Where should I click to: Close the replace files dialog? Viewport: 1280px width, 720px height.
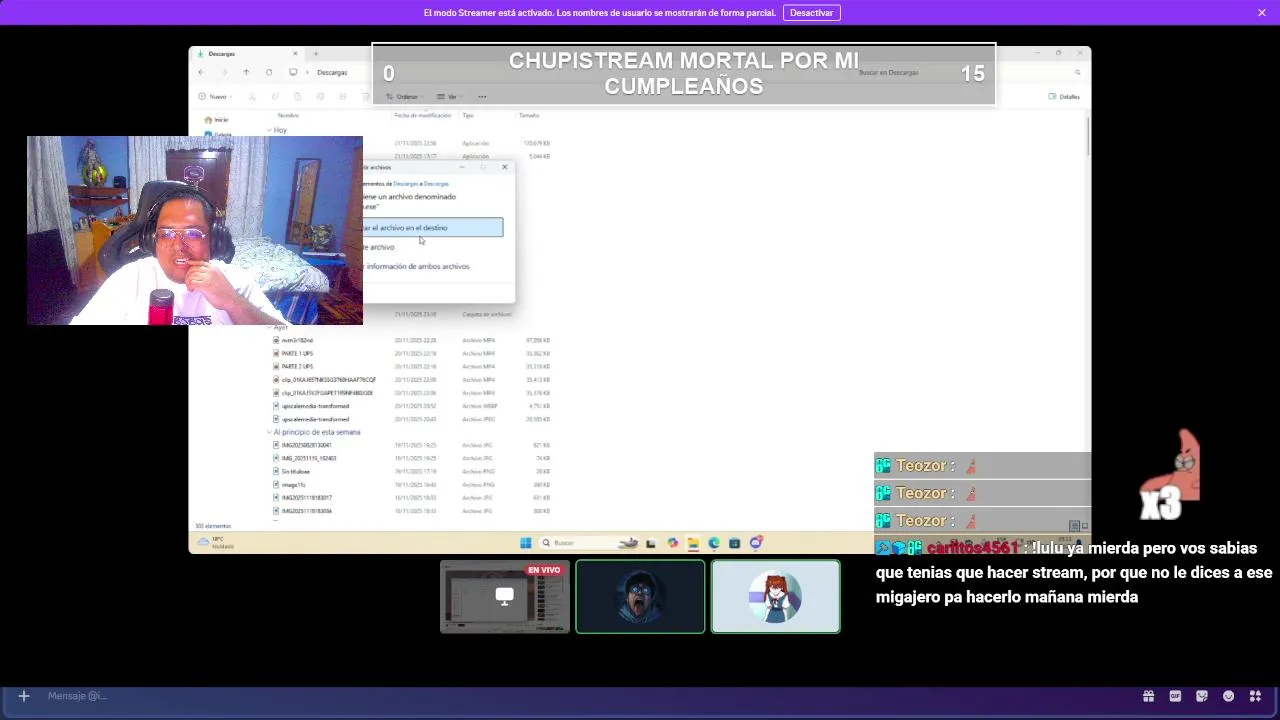[505, 167]
